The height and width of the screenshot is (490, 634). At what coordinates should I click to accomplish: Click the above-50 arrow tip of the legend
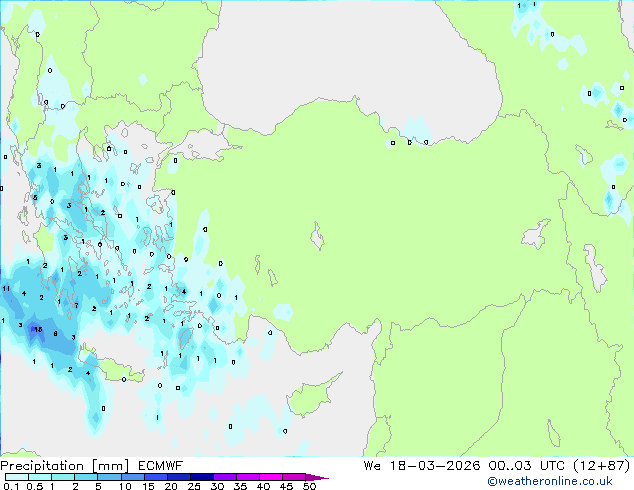317,477
